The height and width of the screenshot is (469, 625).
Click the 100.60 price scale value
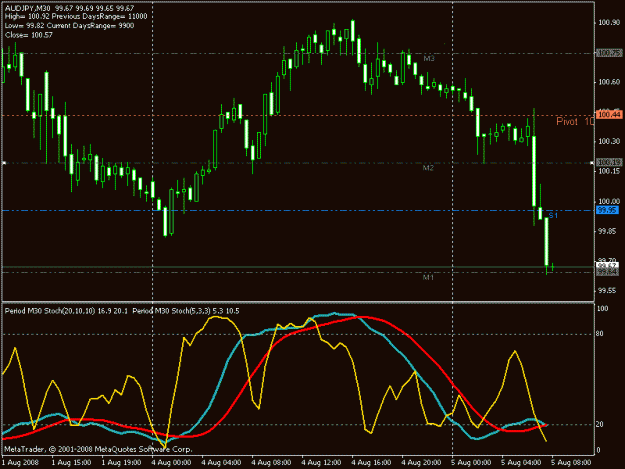point(609,82)
